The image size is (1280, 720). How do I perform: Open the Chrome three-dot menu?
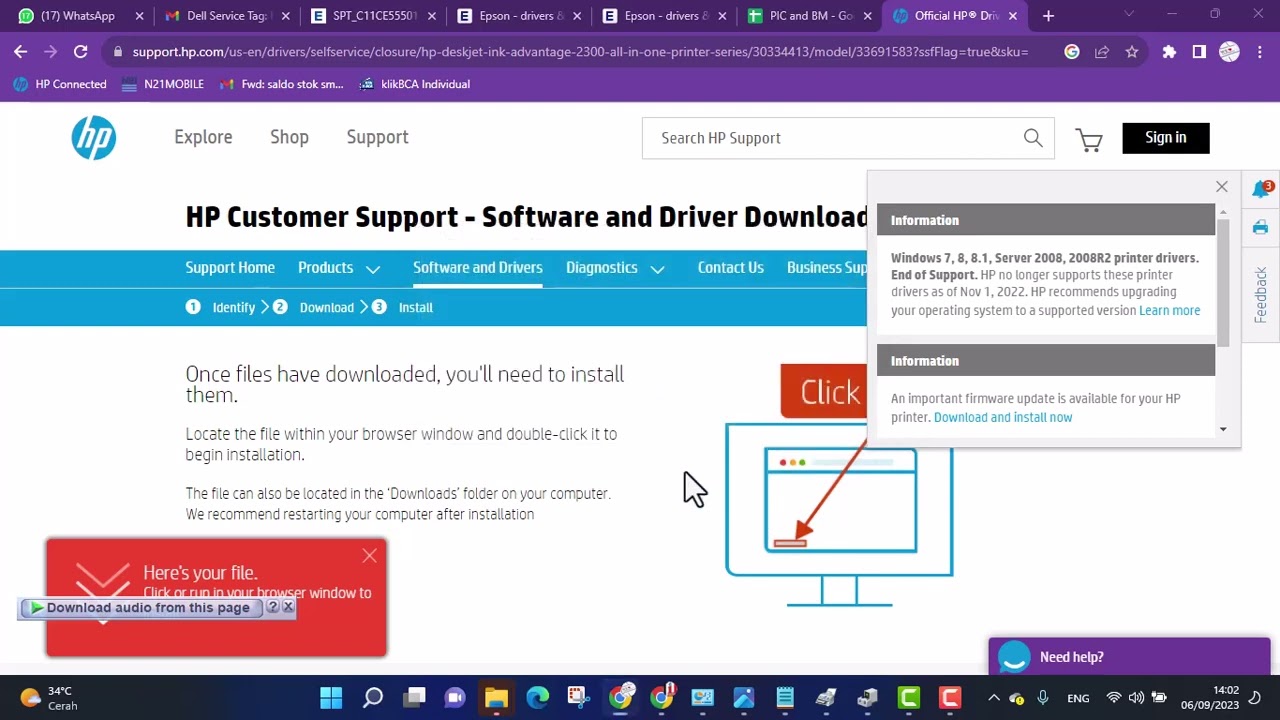[1260, 52]
